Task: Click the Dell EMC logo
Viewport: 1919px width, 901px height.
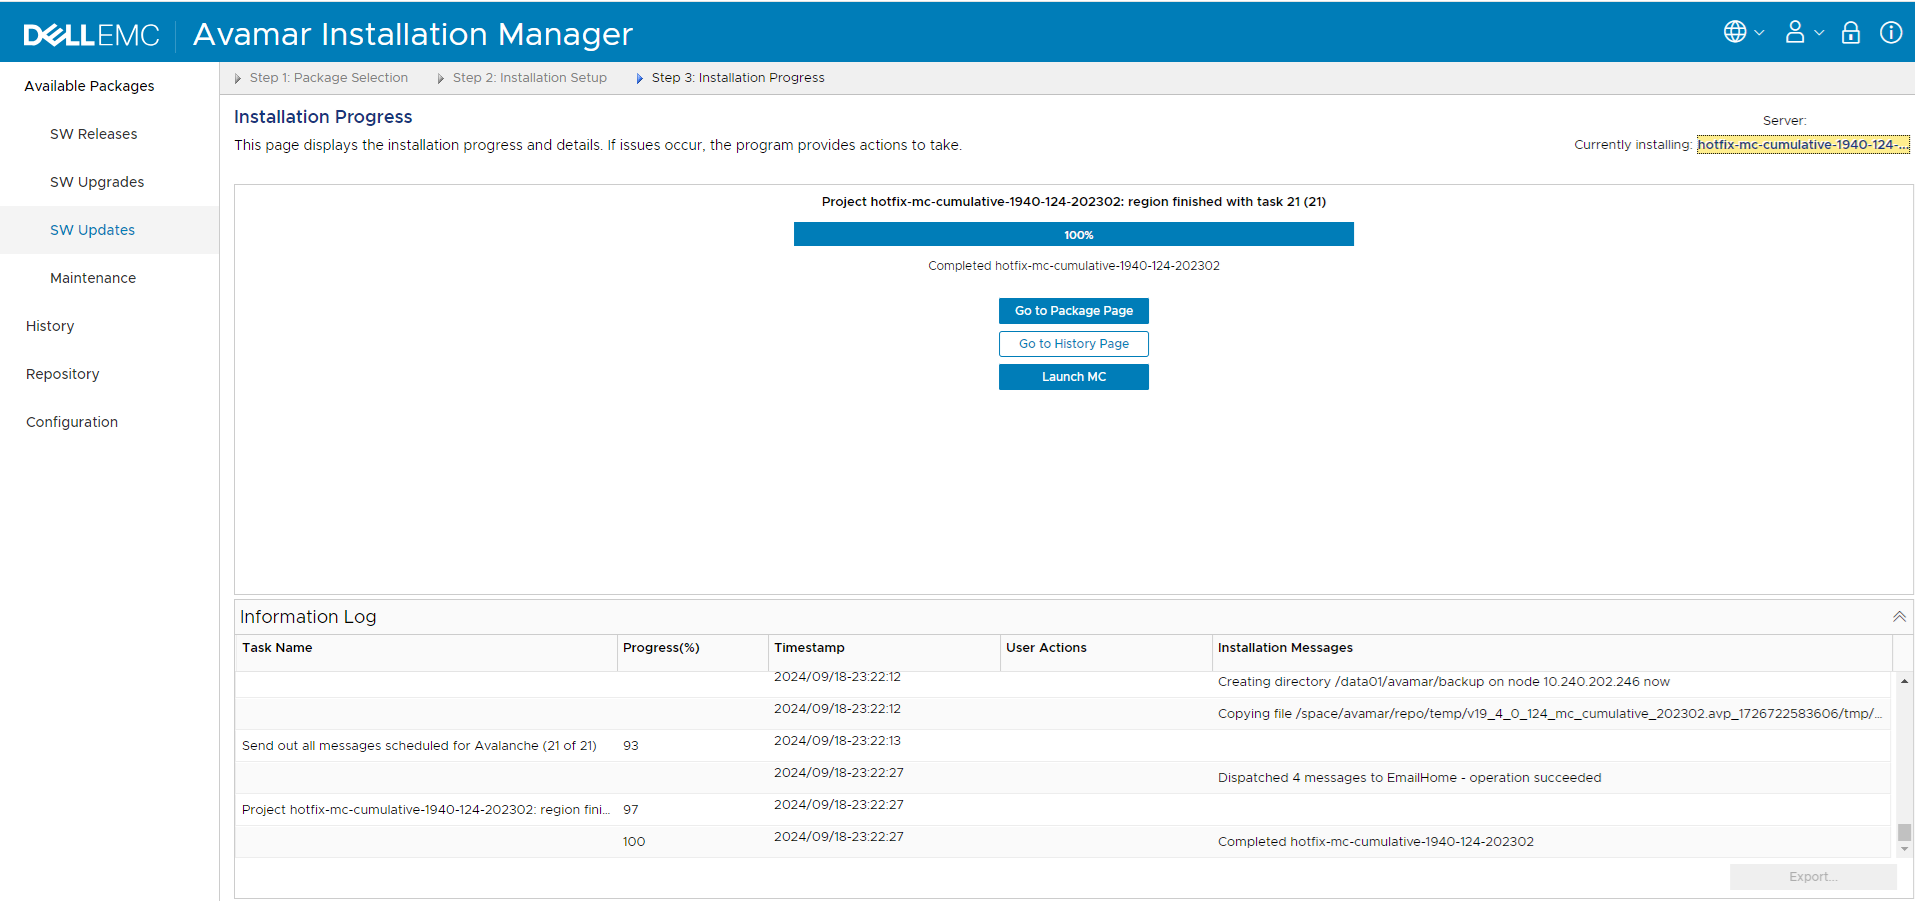Action: (92, 33)
